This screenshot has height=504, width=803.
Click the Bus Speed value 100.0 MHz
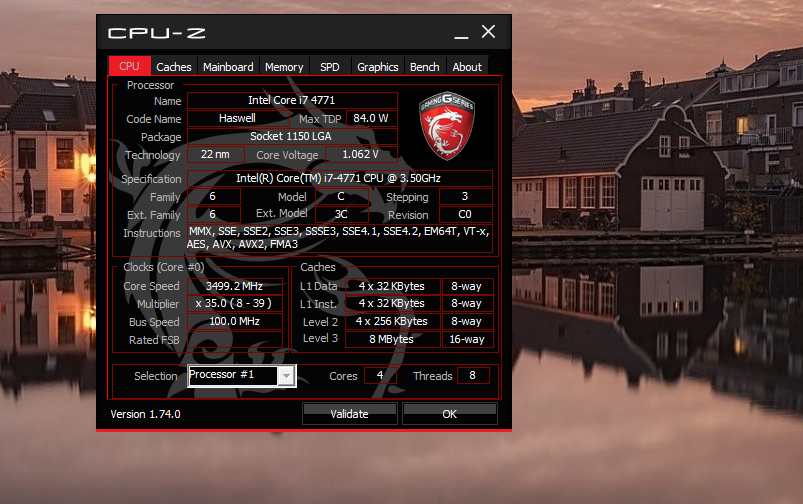[x=235, y=321]
